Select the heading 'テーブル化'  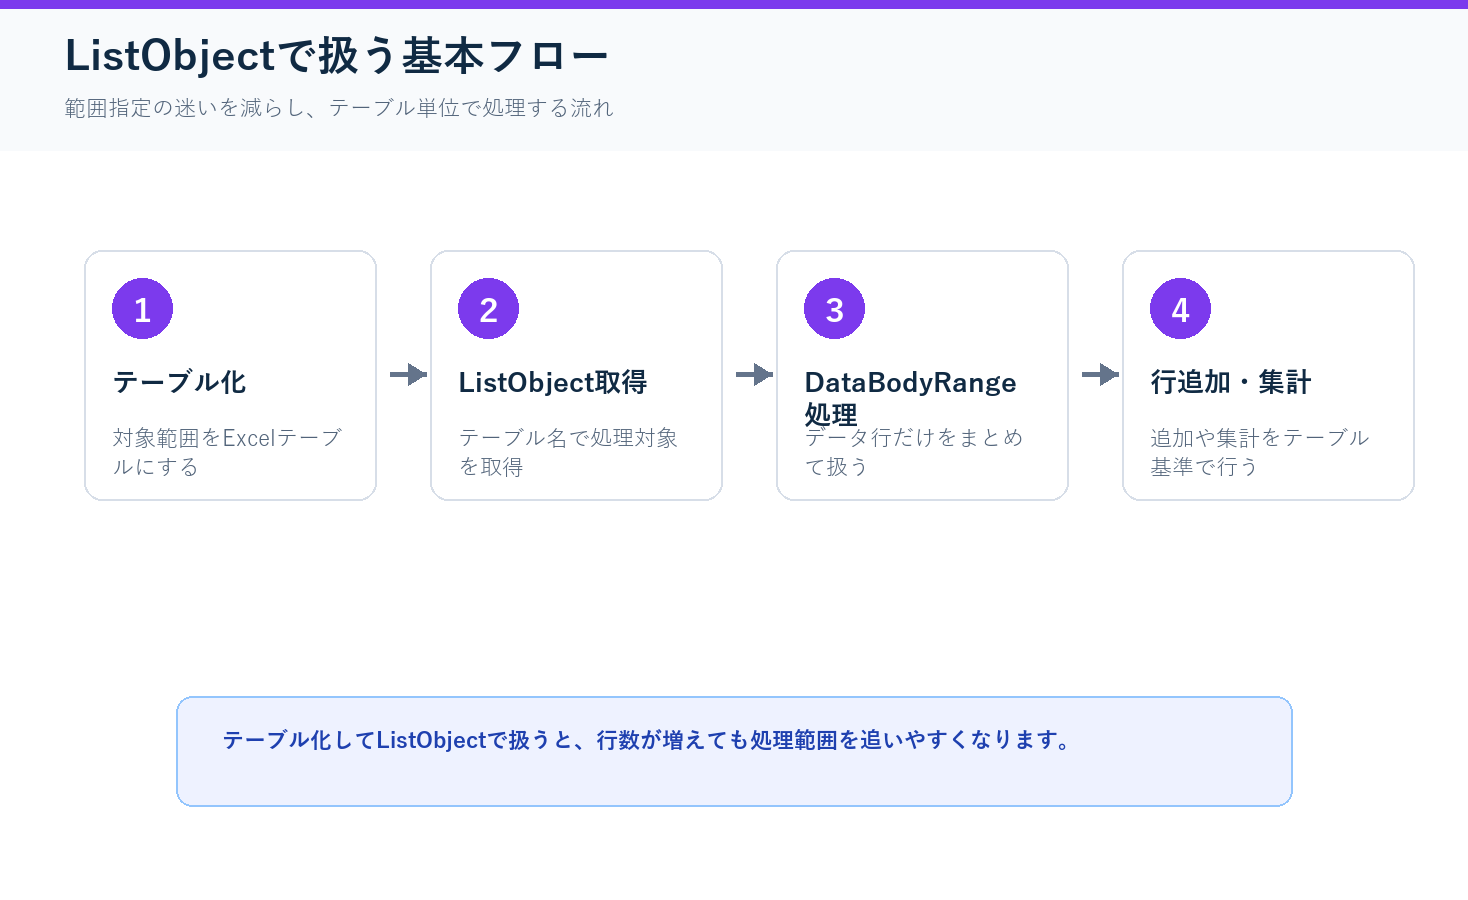[x=179, y=382]
